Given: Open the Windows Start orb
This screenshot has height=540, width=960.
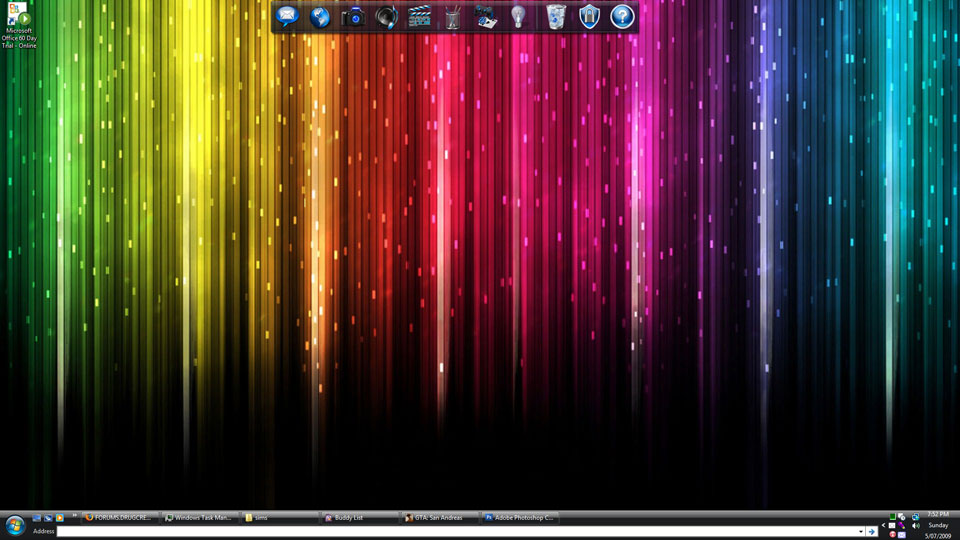Looking at the screenshot, I should coord(15,524).
